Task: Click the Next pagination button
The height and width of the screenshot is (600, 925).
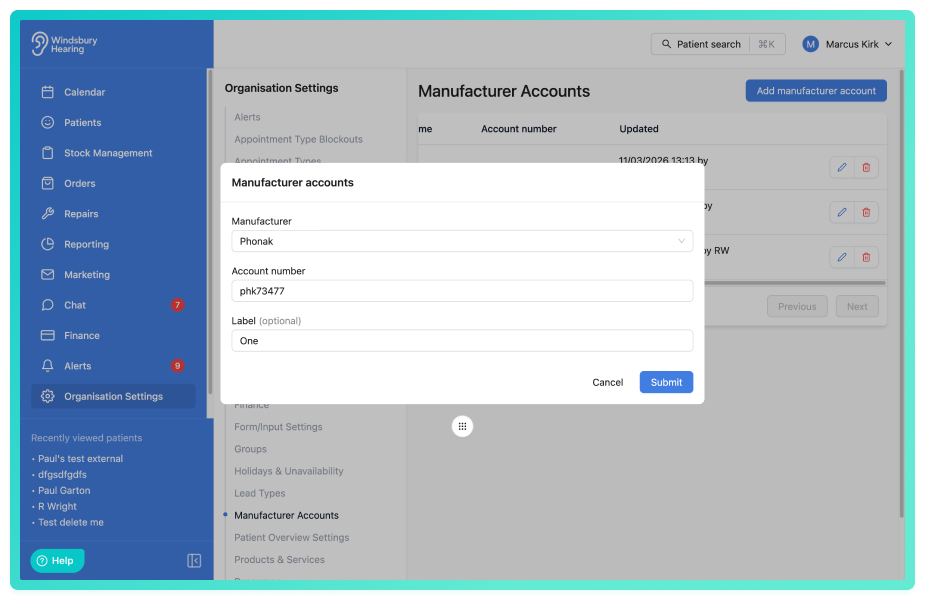Action: [x=857, y=306]
